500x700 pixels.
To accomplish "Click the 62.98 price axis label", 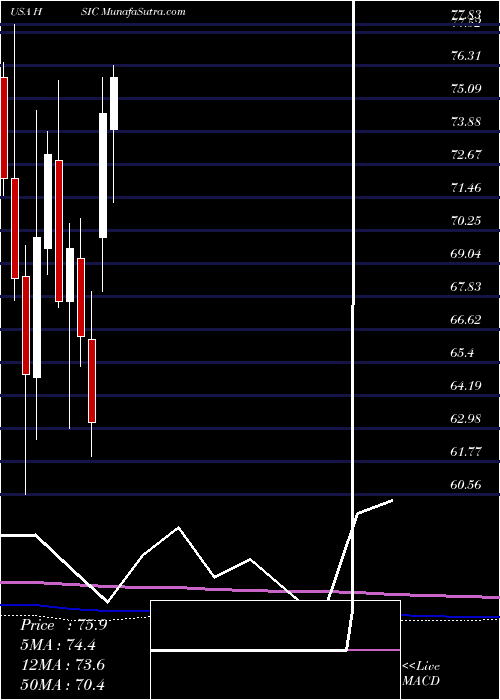I will (x=466, y=418).
